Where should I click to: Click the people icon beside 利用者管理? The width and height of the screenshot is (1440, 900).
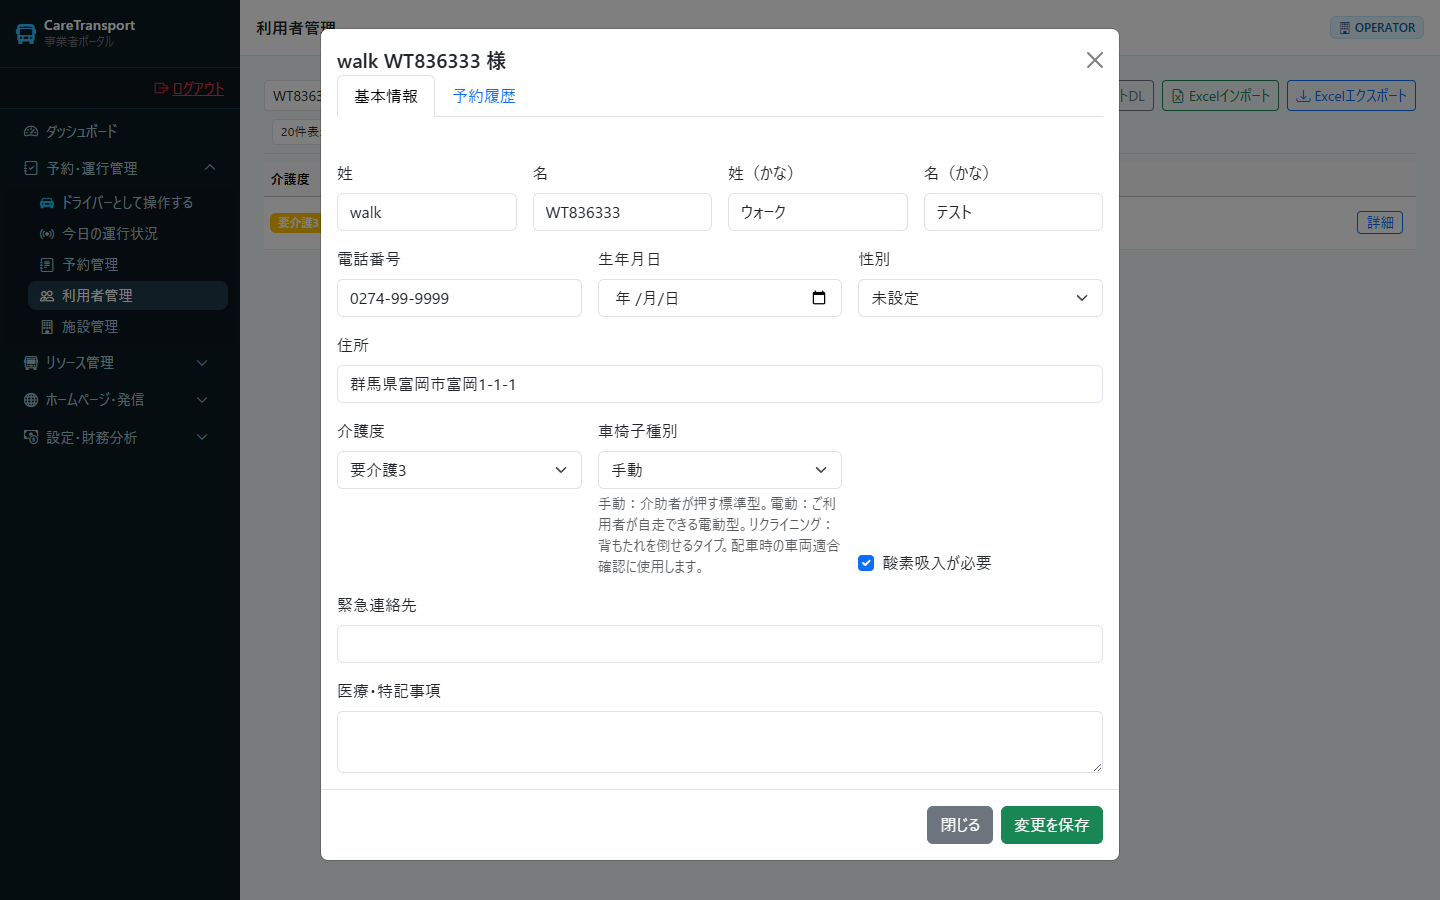[x=47, y=295]
